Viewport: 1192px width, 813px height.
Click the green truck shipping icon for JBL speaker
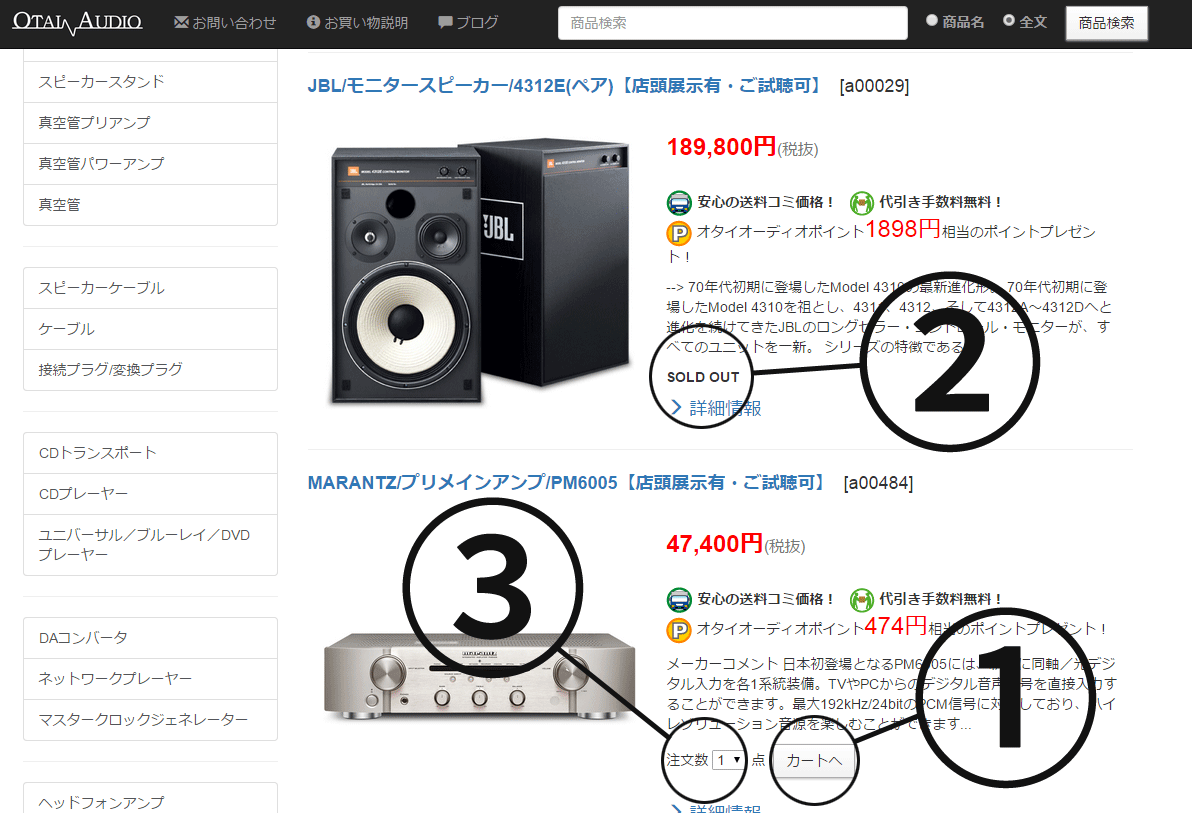[679, 202]
